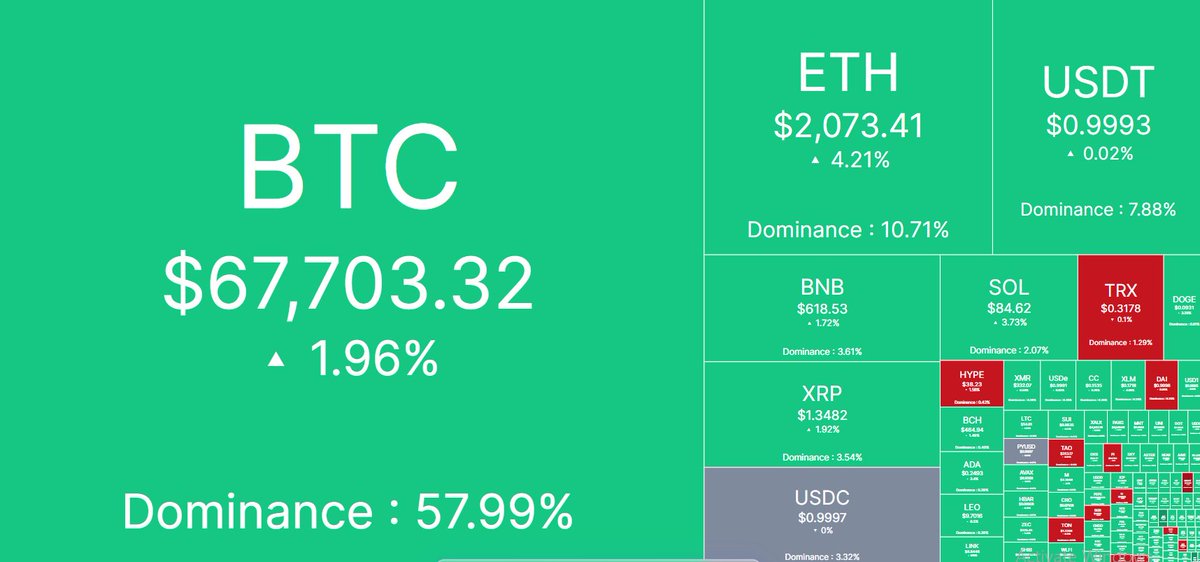Select the gray PYUSD tile
Viewport: 1200px width, 562px height.
1025,451
